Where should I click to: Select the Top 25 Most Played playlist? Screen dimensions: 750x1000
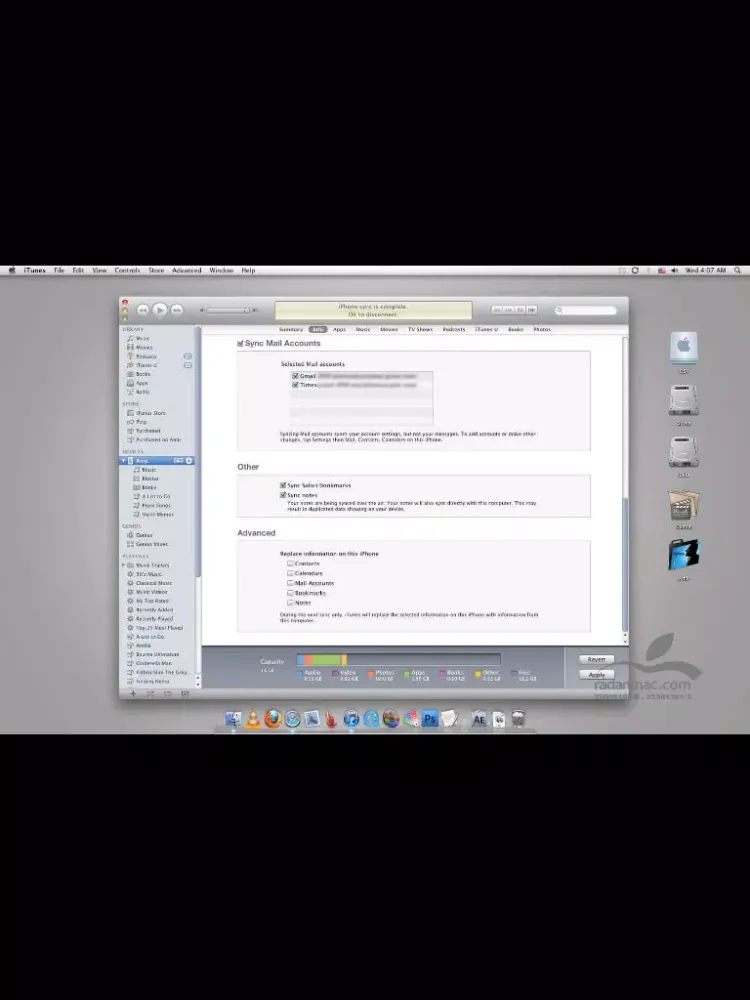pyautogui.click(x=155, y=628)
